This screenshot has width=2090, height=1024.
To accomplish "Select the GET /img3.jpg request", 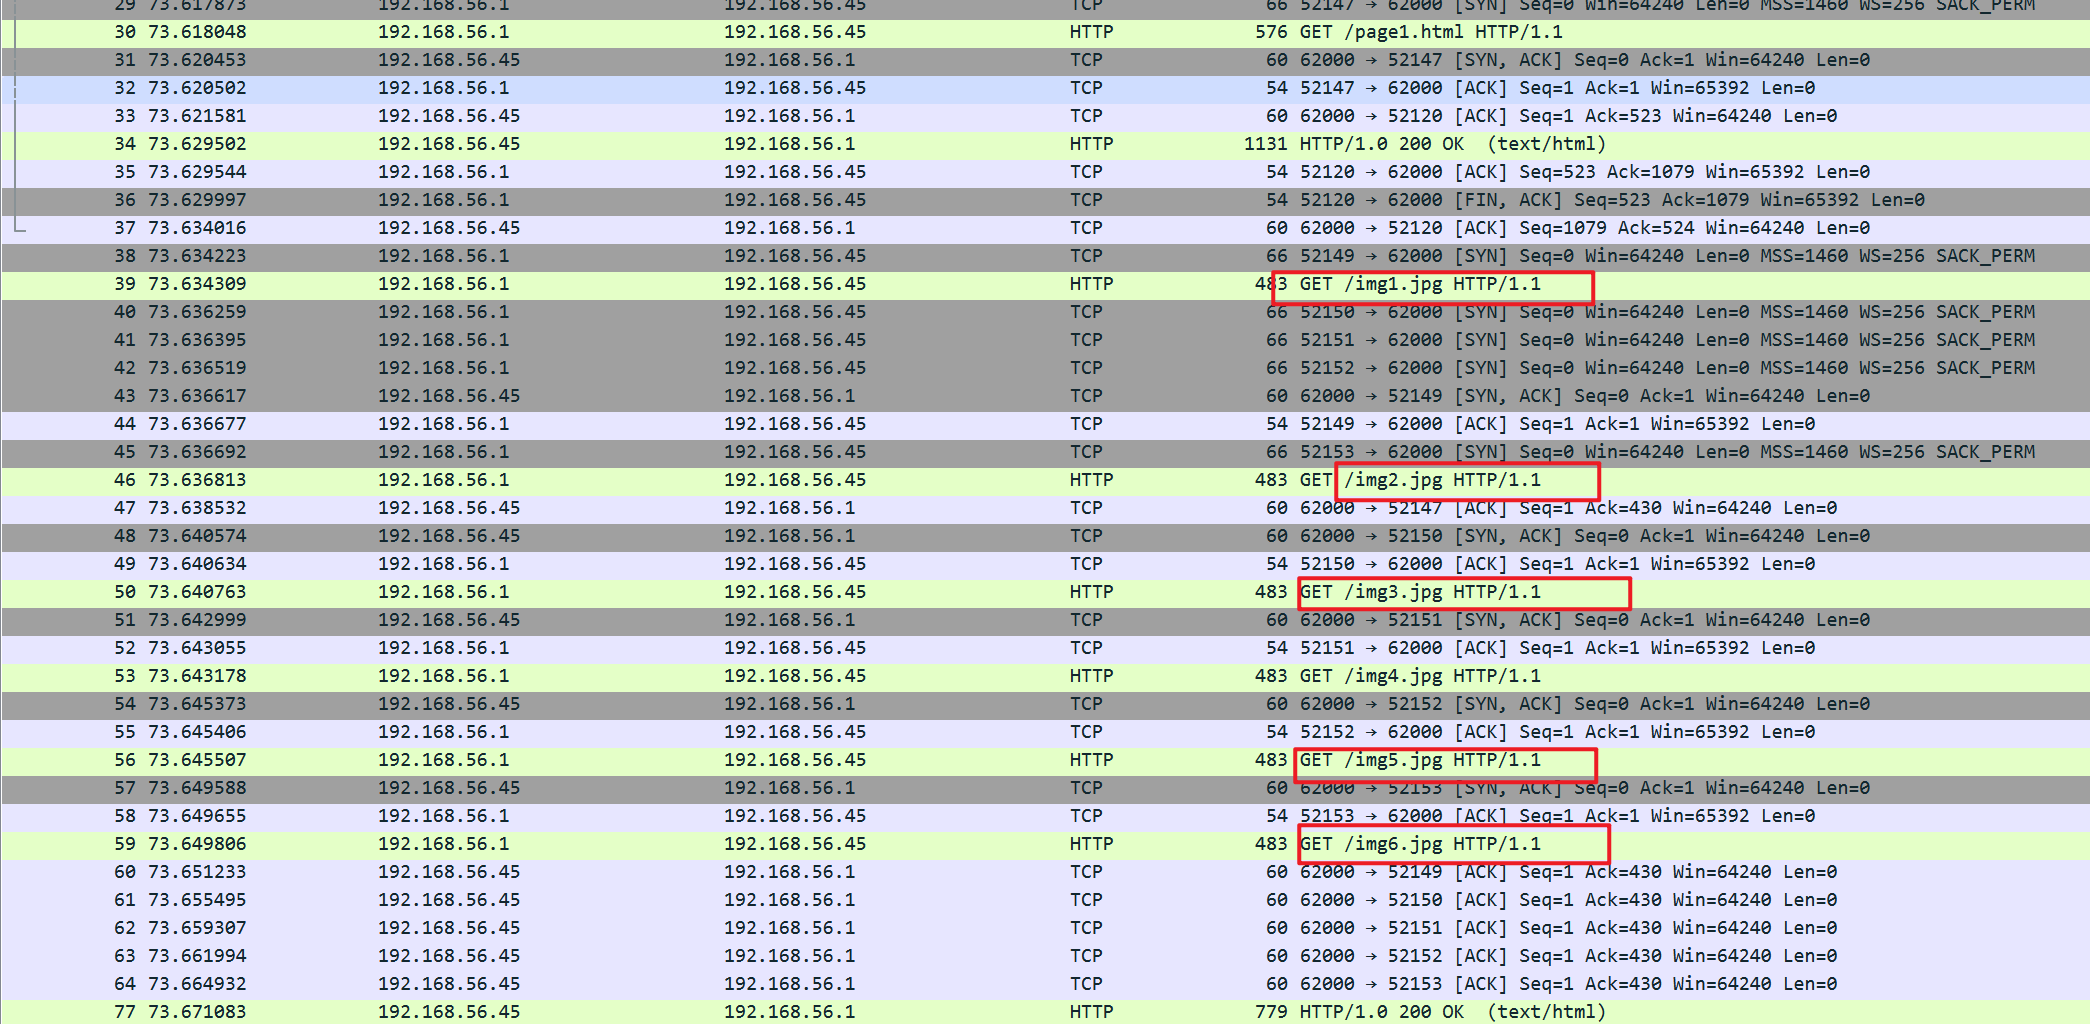I will pos(1045,592).
